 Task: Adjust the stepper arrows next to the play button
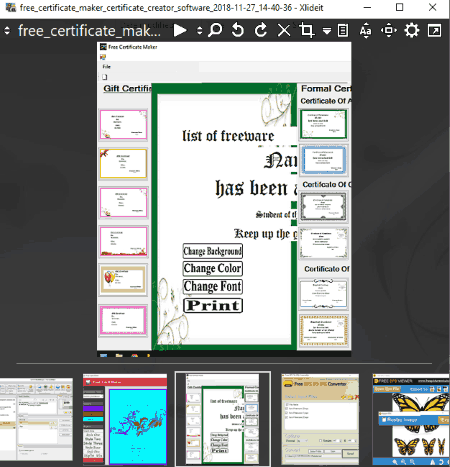(x=199, y=31)
